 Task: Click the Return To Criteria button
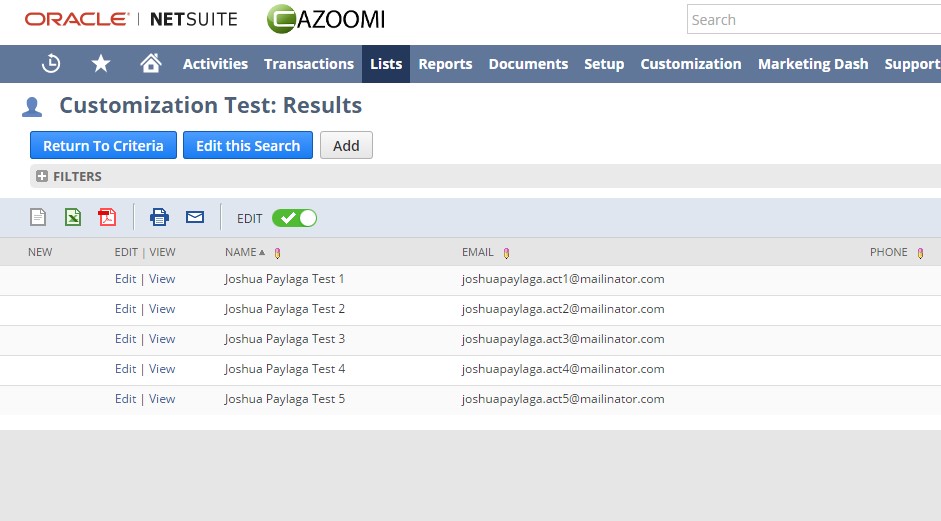(x=103, y=146)
